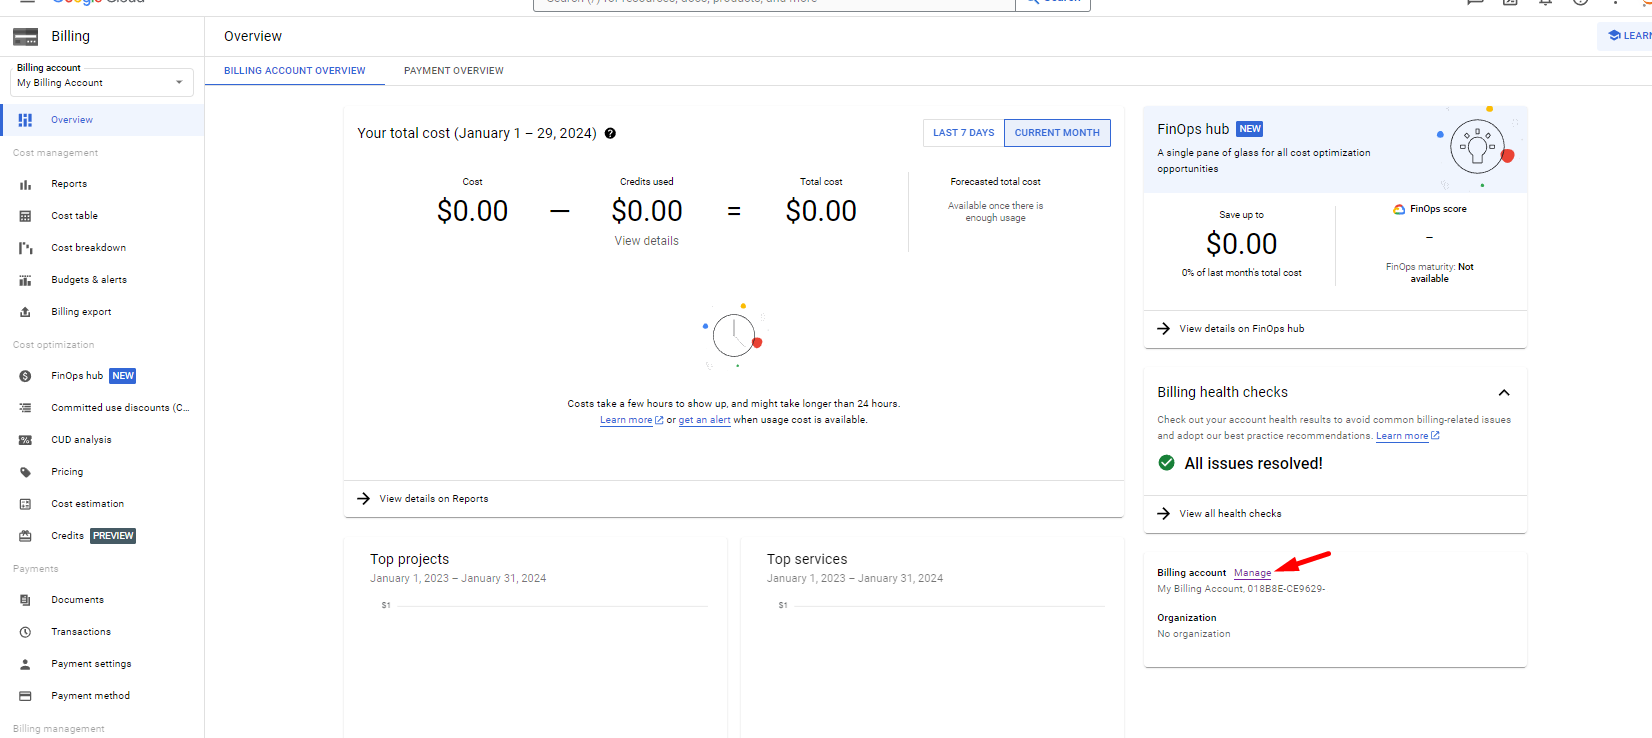
Task: Open the Billing account dropdown selector
Action: 102,83
